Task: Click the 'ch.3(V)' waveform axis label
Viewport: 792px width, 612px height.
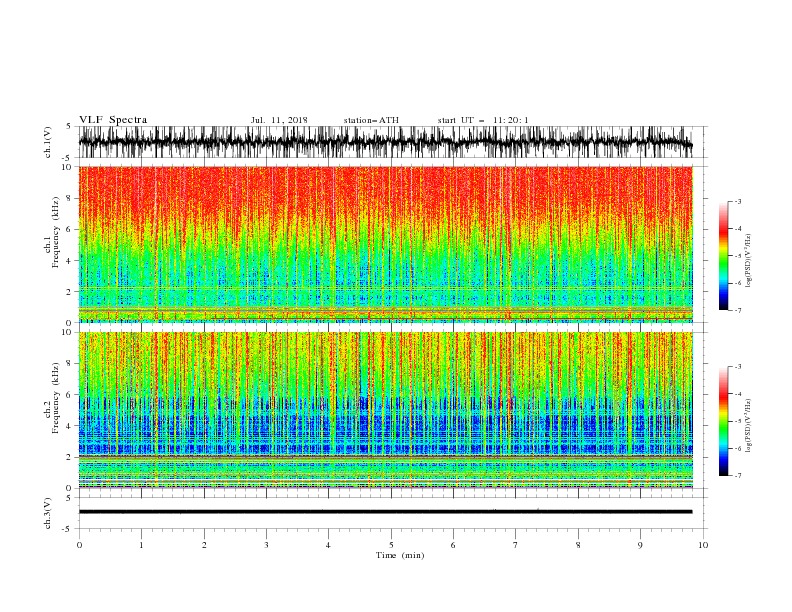Action: pyautogui.click(x=48, y=513)
